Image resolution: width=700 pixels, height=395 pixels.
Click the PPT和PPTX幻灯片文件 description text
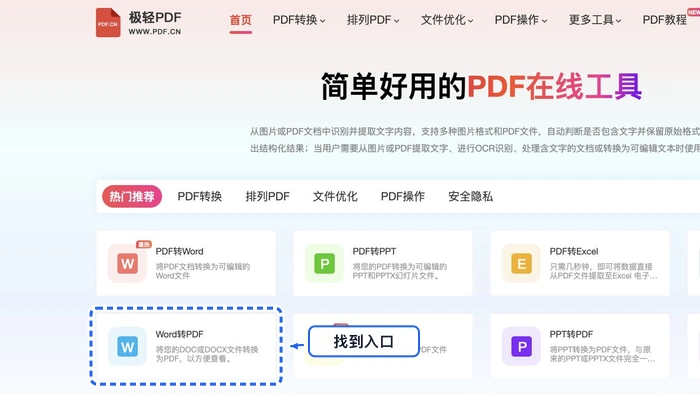396,276
